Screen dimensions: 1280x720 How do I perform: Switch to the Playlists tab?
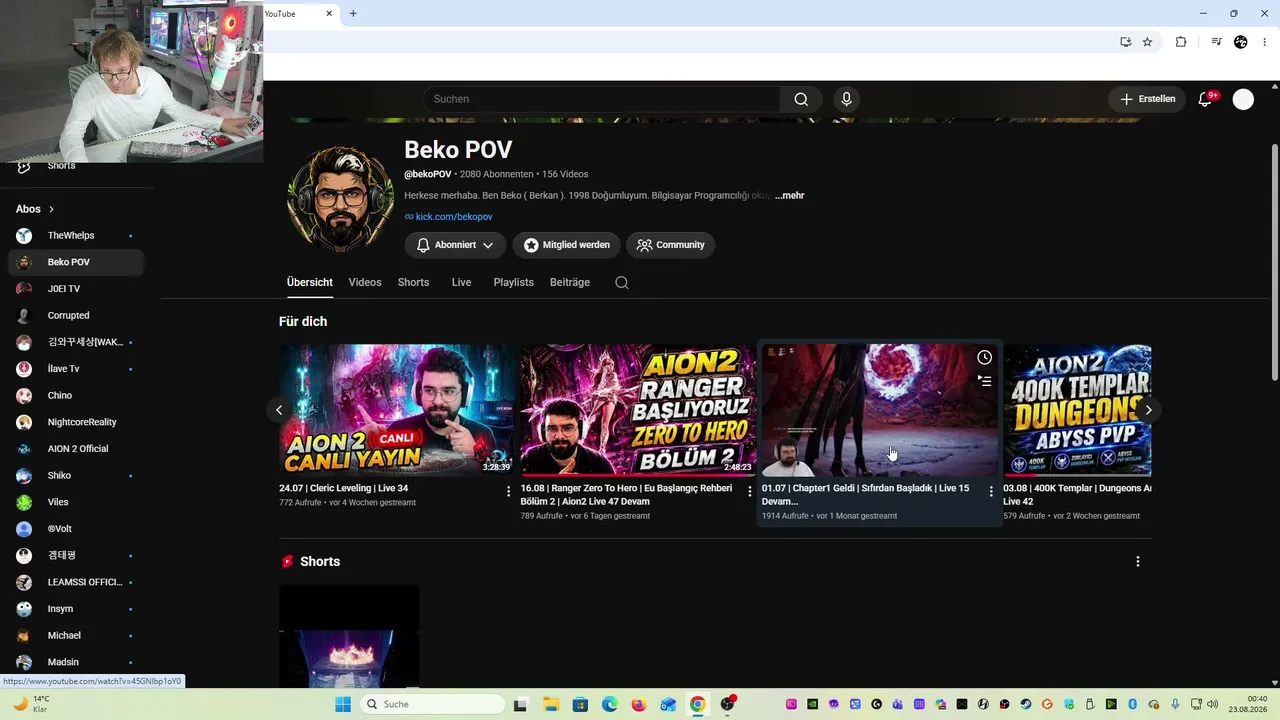[x=513, y=283]
